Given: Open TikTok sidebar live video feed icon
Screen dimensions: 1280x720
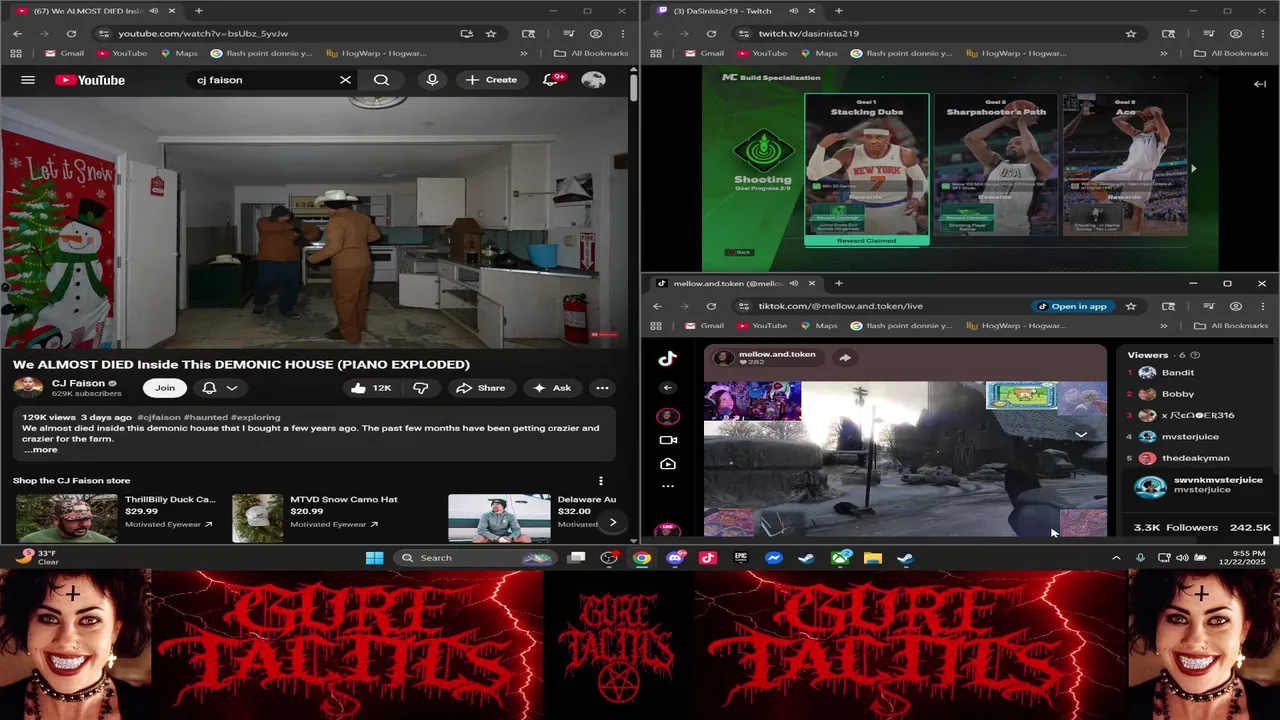Looking at the screenshot, I should coord(668,464).
